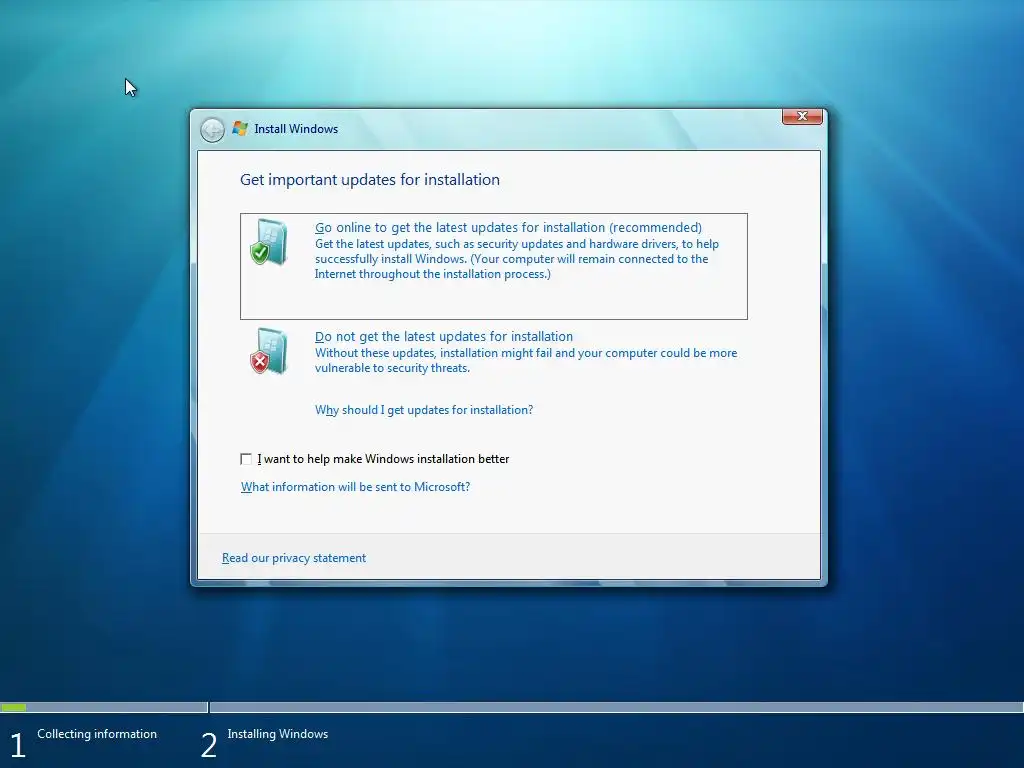
Task: Click the green progress bar segment
Action: 14,707
